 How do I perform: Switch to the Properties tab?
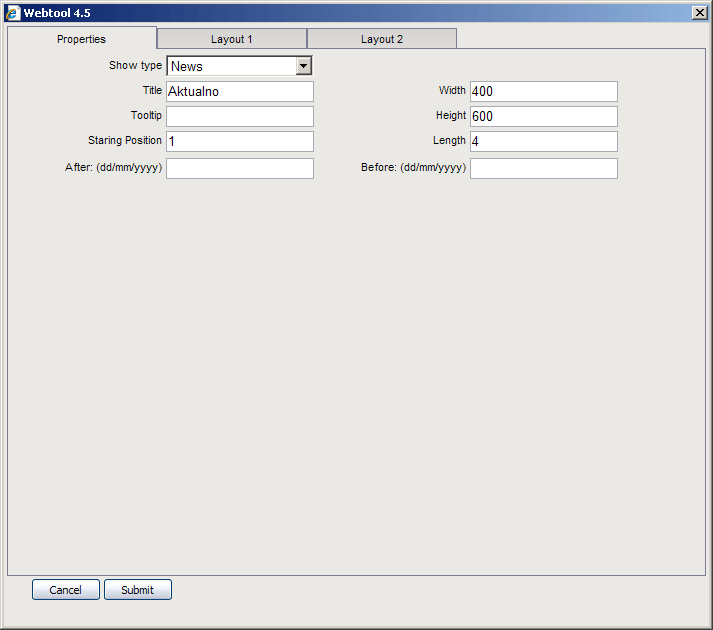(x=81, y=39)
